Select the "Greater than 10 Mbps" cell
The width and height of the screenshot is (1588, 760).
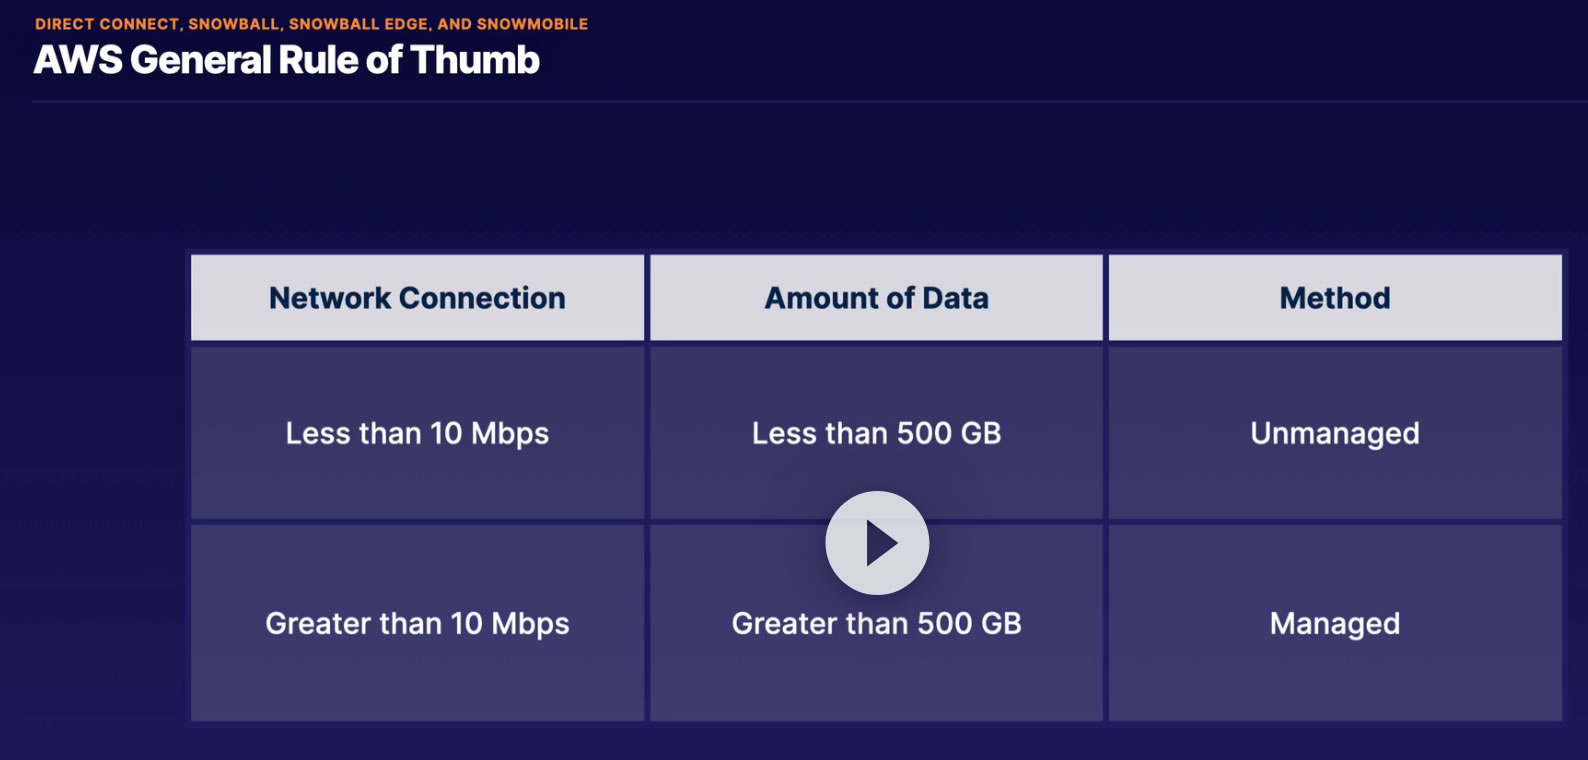pyautogui.click(x=417, y=623)
